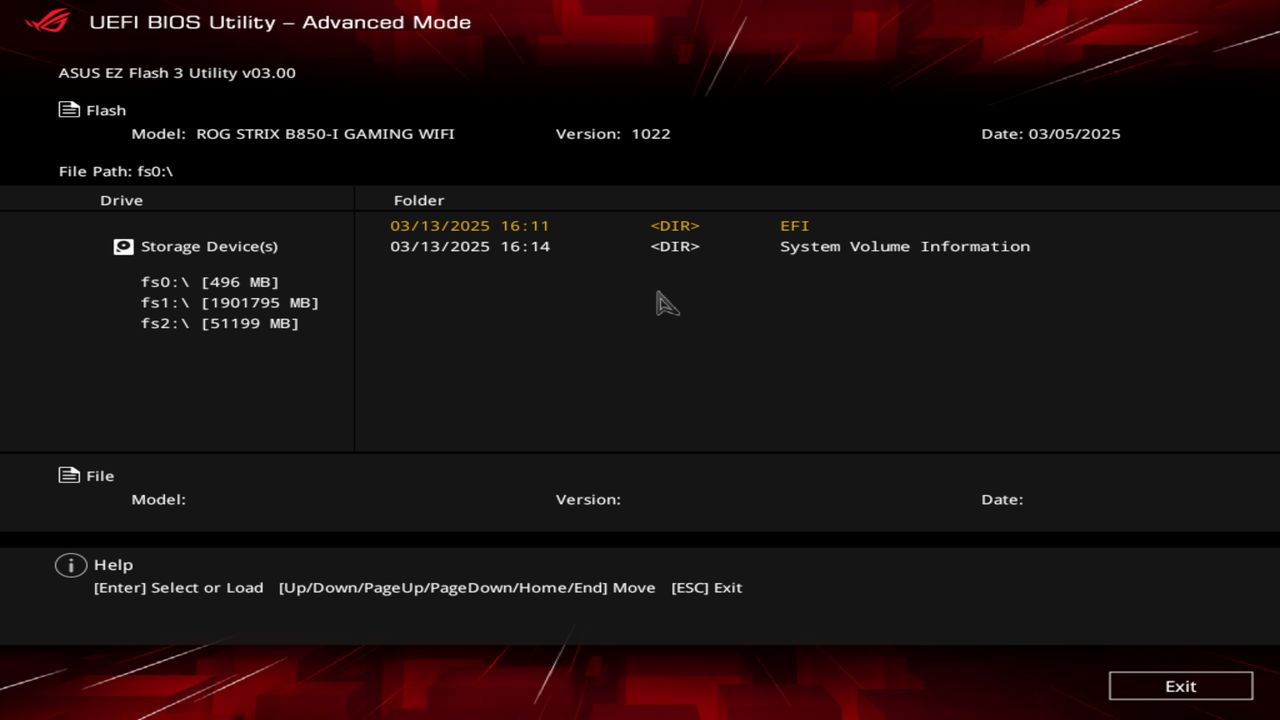The height and width of the screenshot is (720, 1280).
Task: Select drive fs0:\ [496 MB]
Action: pyautogui.click(x=210, y=282)
